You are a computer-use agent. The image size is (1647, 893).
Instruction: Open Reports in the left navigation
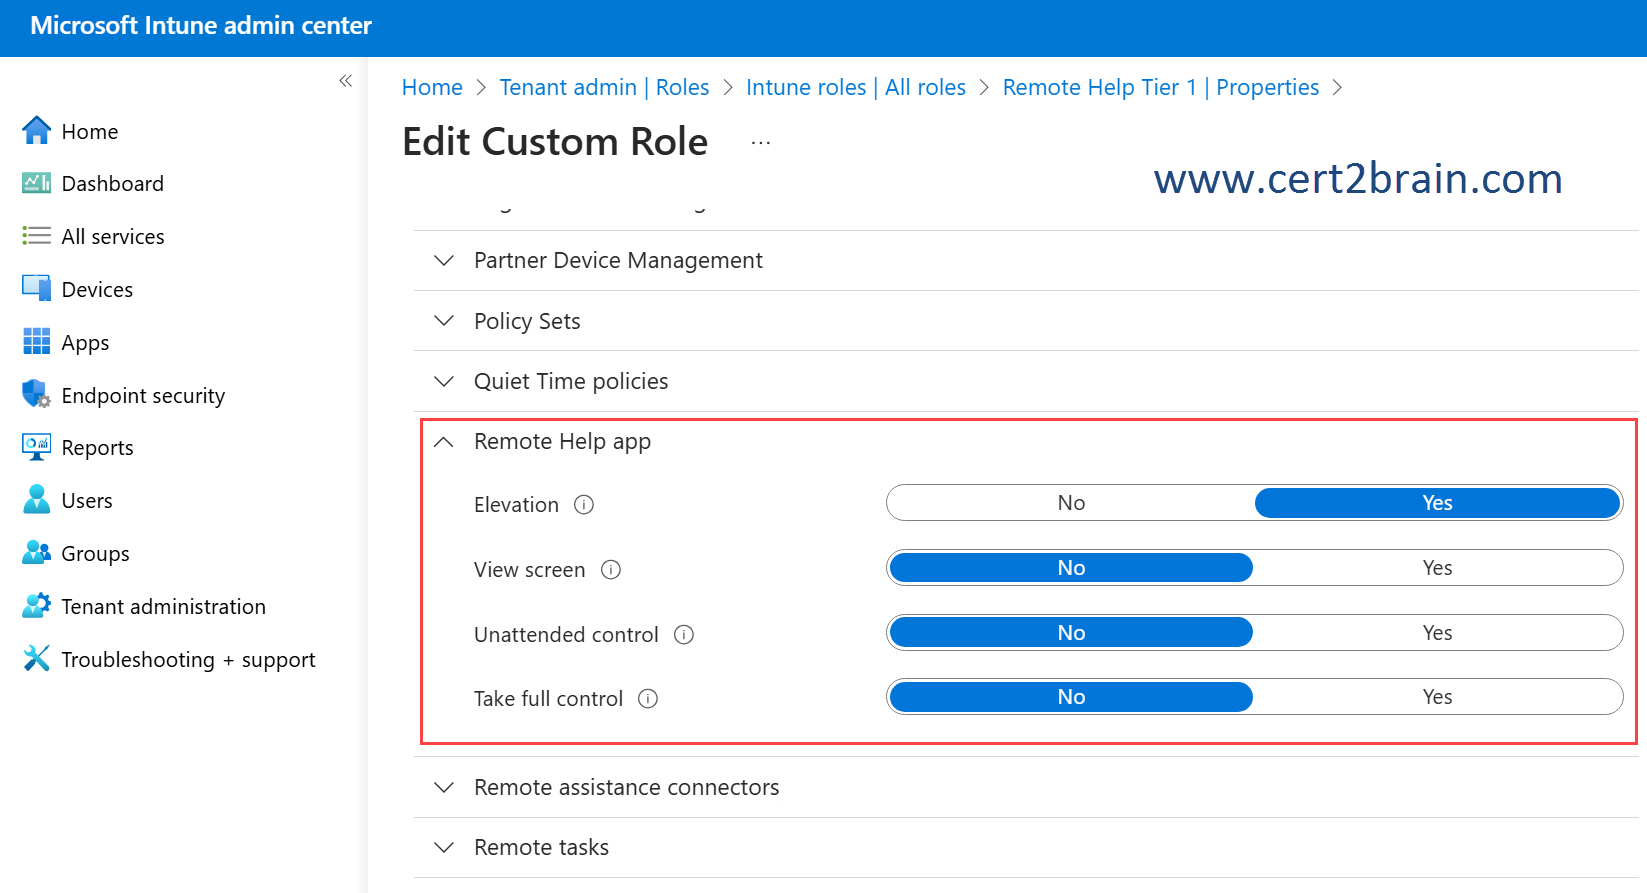[97, 448]
